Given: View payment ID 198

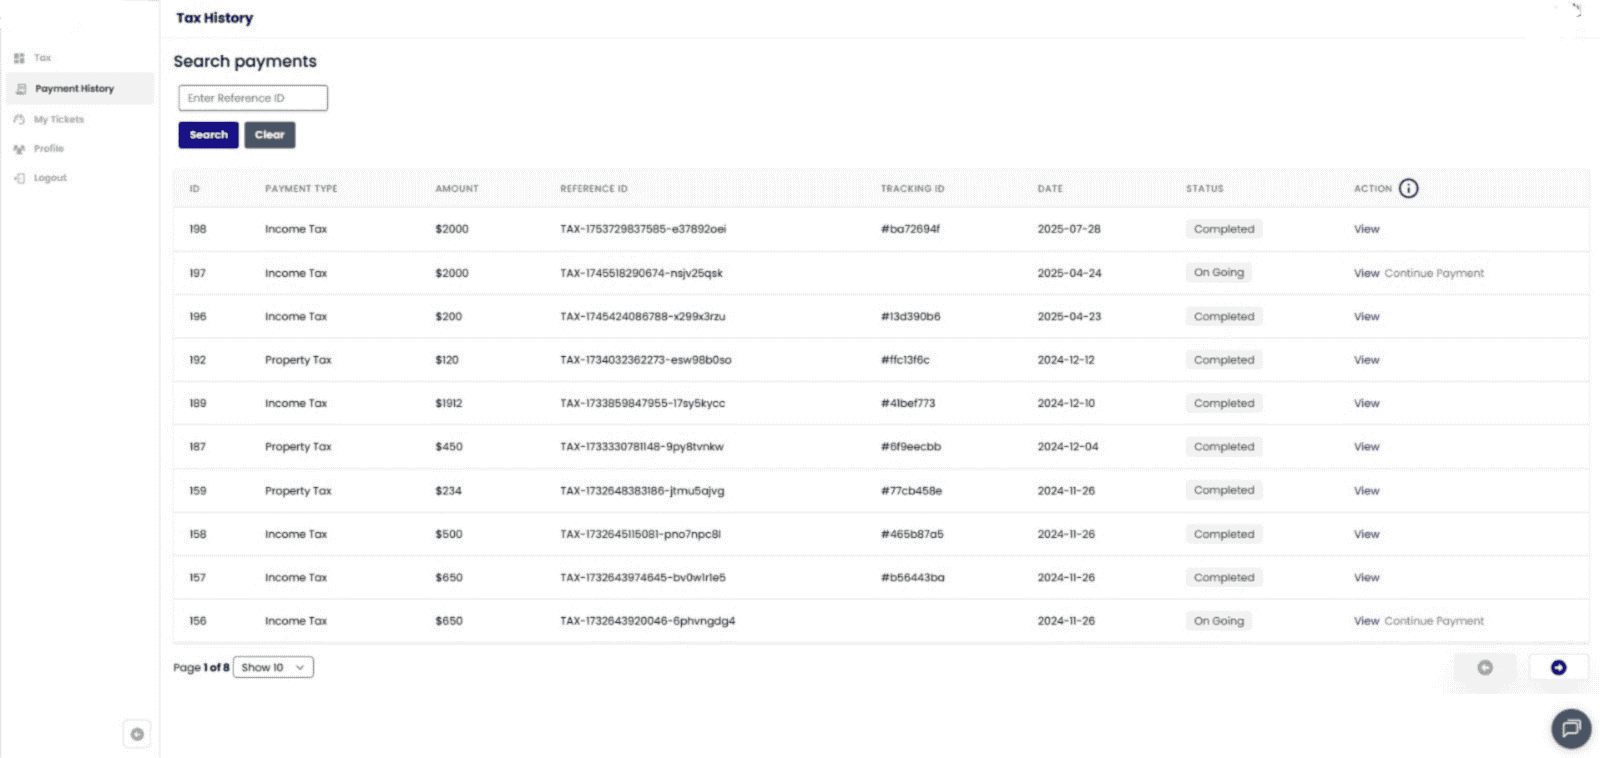Looking at the screenshot, I should pos(1366,229).
